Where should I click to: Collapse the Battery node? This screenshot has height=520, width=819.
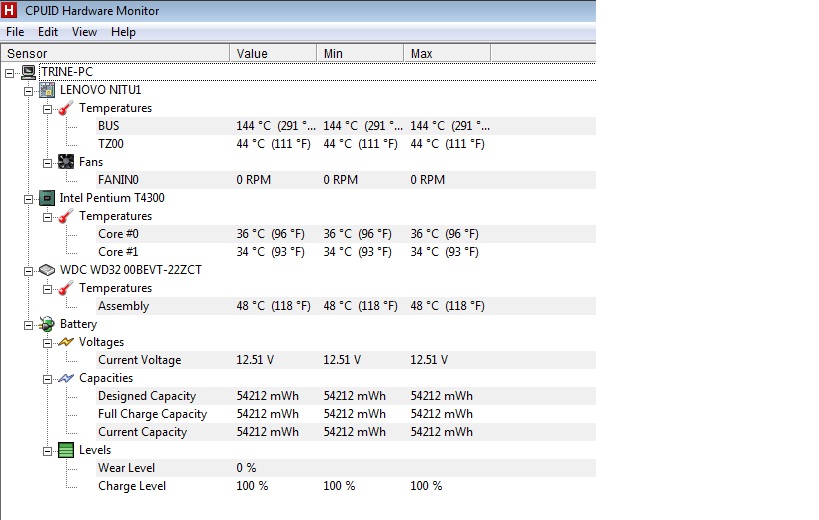(28, 325)
